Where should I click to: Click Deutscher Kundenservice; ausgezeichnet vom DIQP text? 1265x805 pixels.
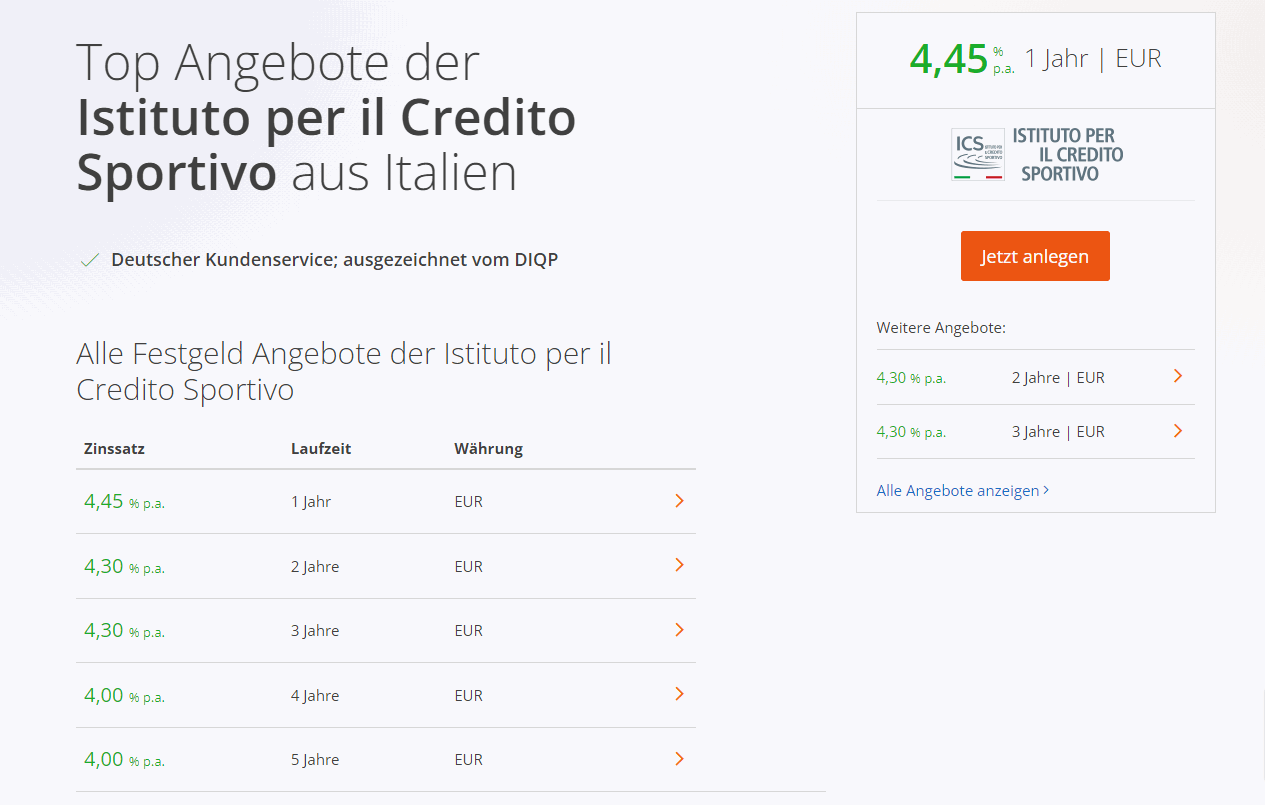pyautogui.click(x=334, y=260)
